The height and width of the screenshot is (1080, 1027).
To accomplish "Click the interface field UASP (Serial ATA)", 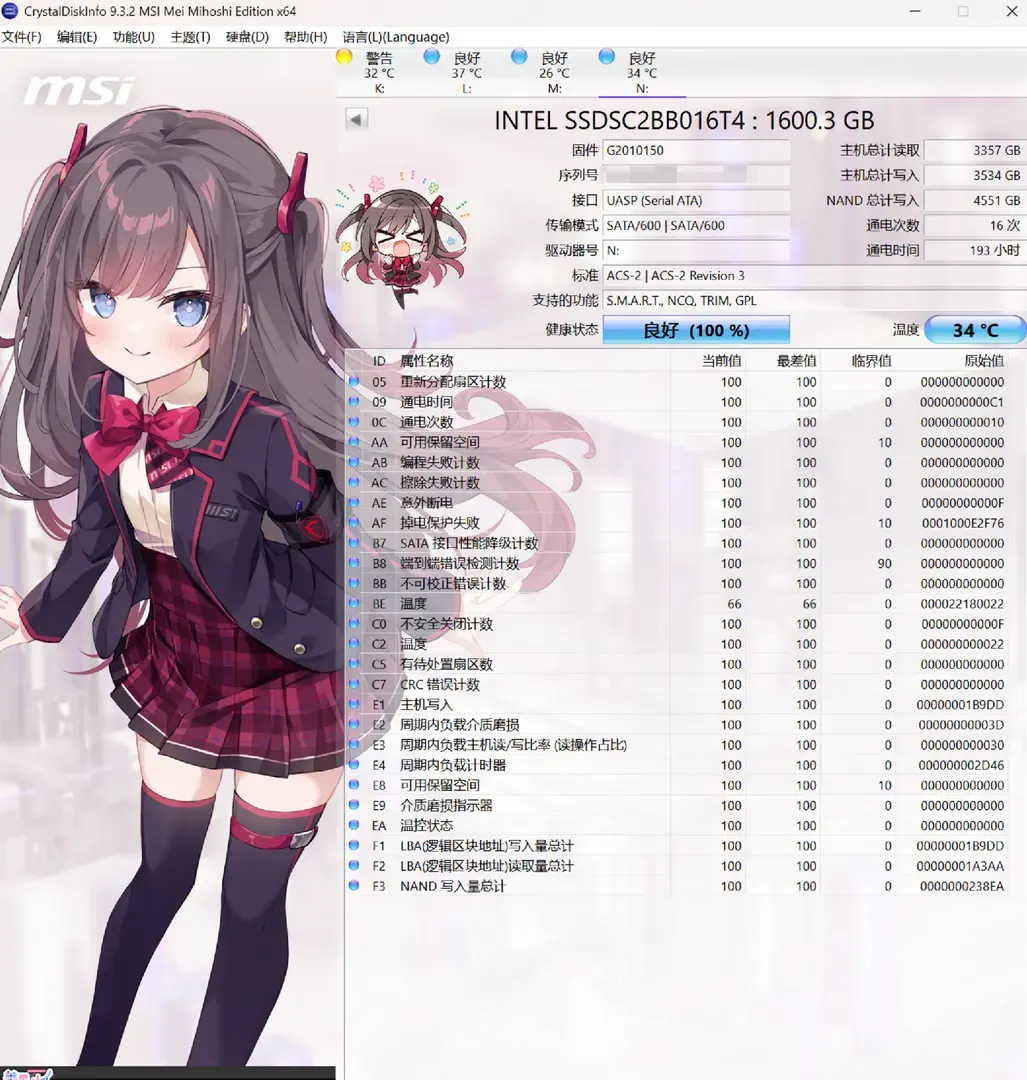I will (696, 200).
